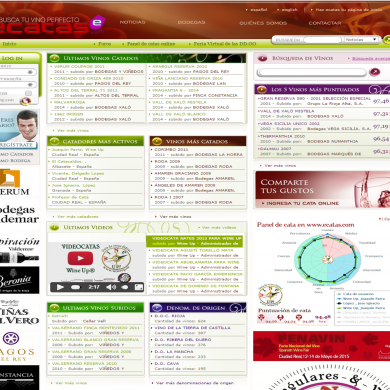Toggle the remember-me checkbox in Log in
The width and height of the screenshot is (390, 390).
pyautogui.click(x=29, y=93)
